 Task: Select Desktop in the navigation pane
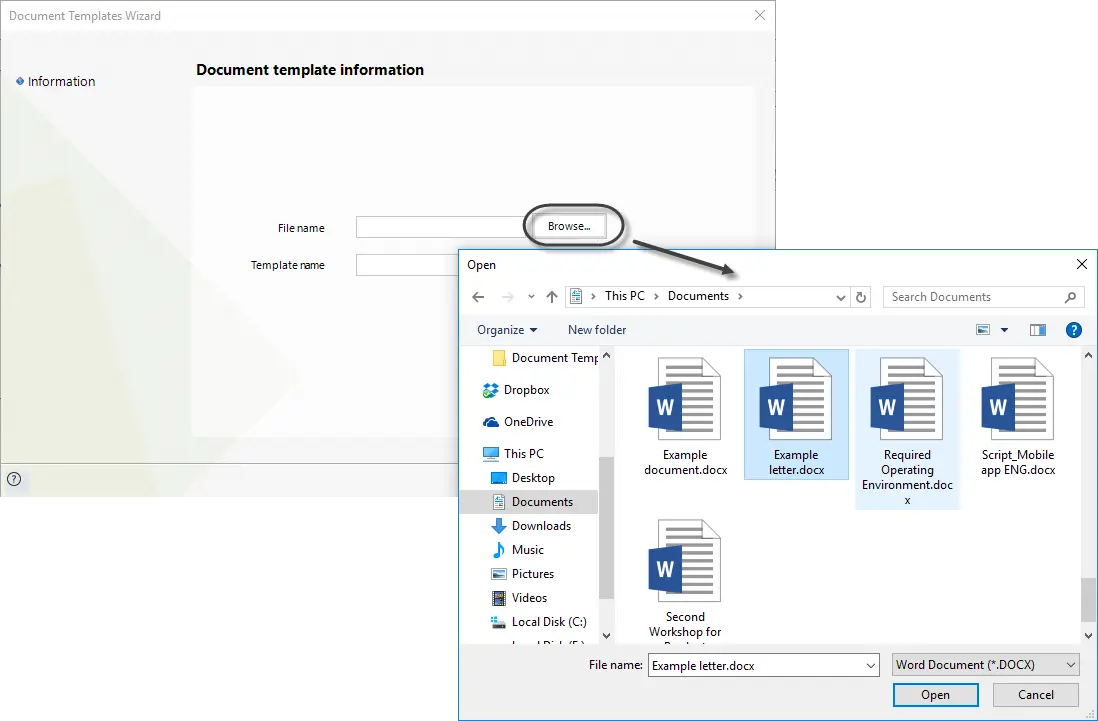(x=523, y=477)
